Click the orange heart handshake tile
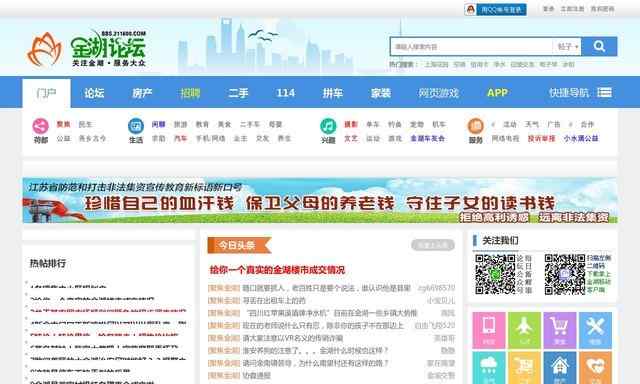Screen dimensions: 640x384 [595, 368]
